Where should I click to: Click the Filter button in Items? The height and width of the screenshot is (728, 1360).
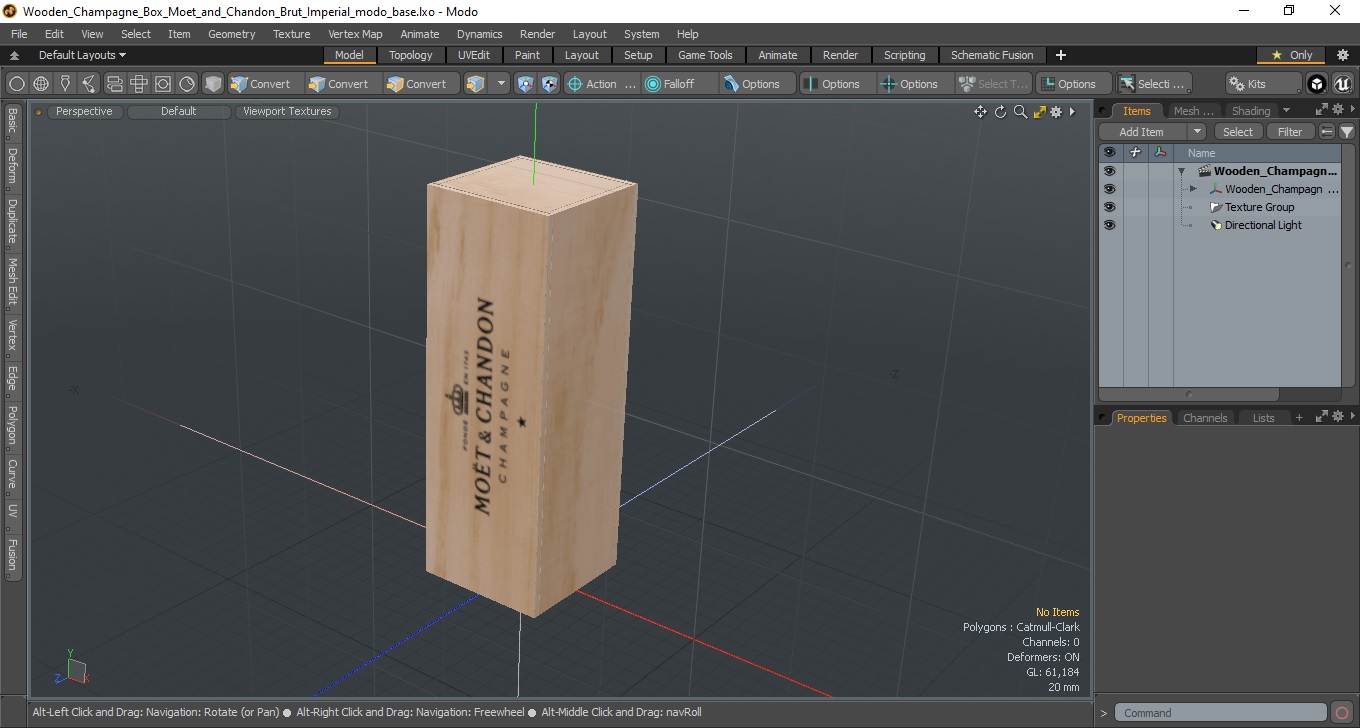(1290, 132)
